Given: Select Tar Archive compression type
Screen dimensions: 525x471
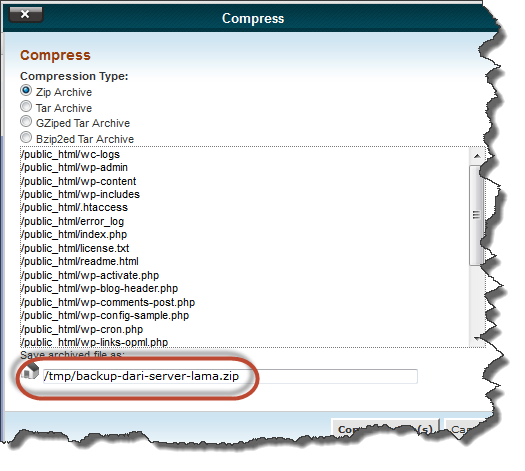Looking at the screenshot, I should click(26, 106).
